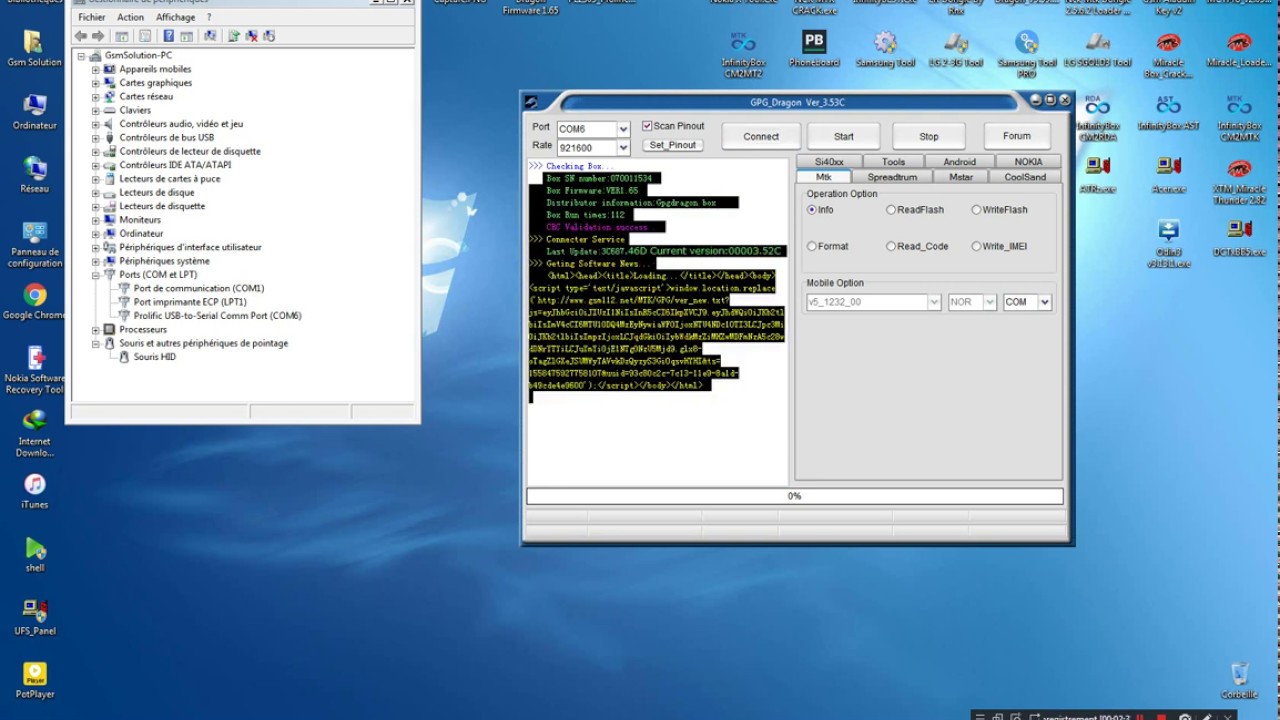Screen dimensions: 1280x720
Task: Open the Ordinateur desktop icon
Action: point(34,112)
